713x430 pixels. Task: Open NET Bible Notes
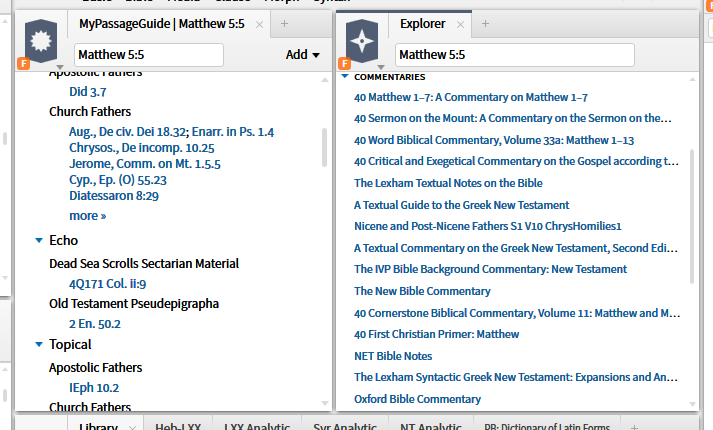point(393,356)
